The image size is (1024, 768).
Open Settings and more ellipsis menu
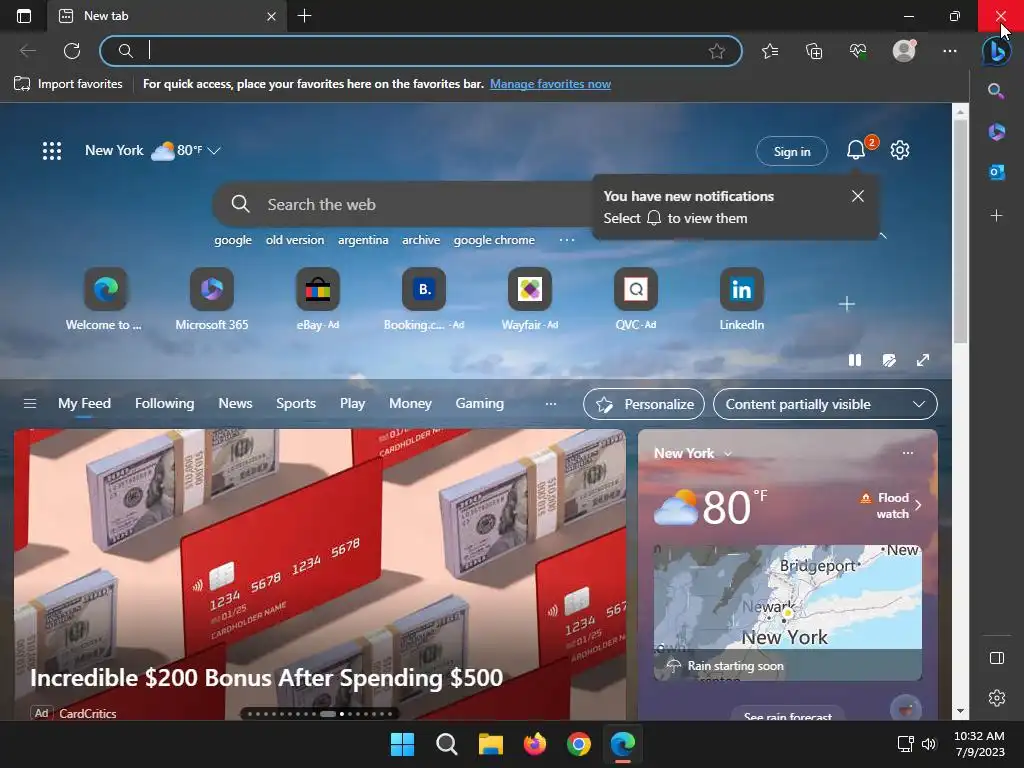click(950, 51)
